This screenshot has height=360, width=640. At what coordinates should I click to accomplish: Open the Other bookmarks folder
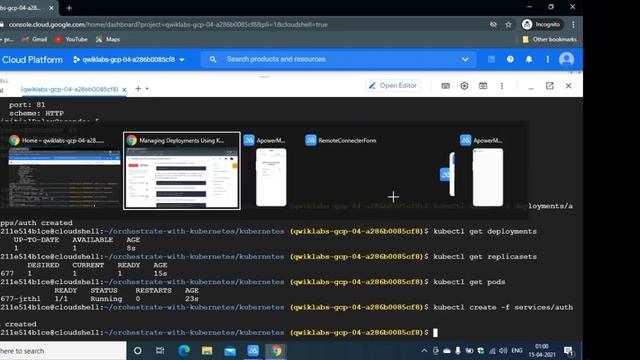pos(549,39)
